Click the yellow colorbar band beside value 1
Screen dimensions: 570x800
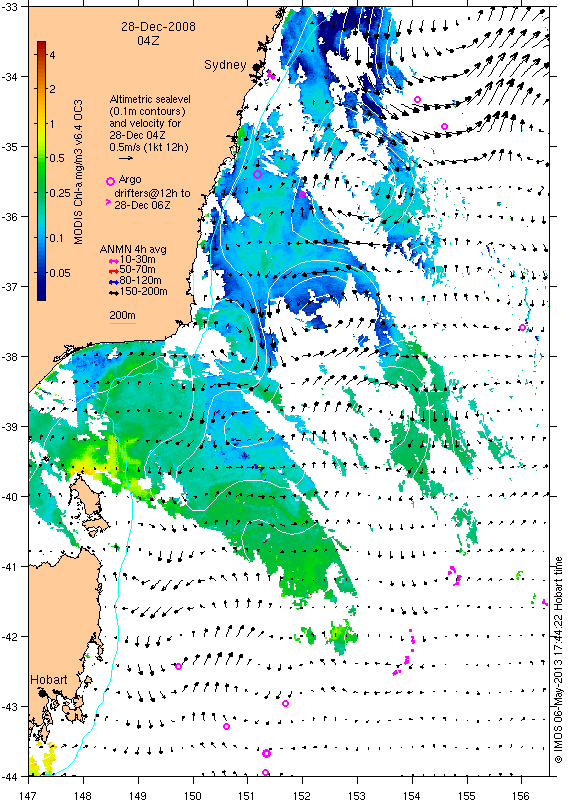tap(41, 124)
